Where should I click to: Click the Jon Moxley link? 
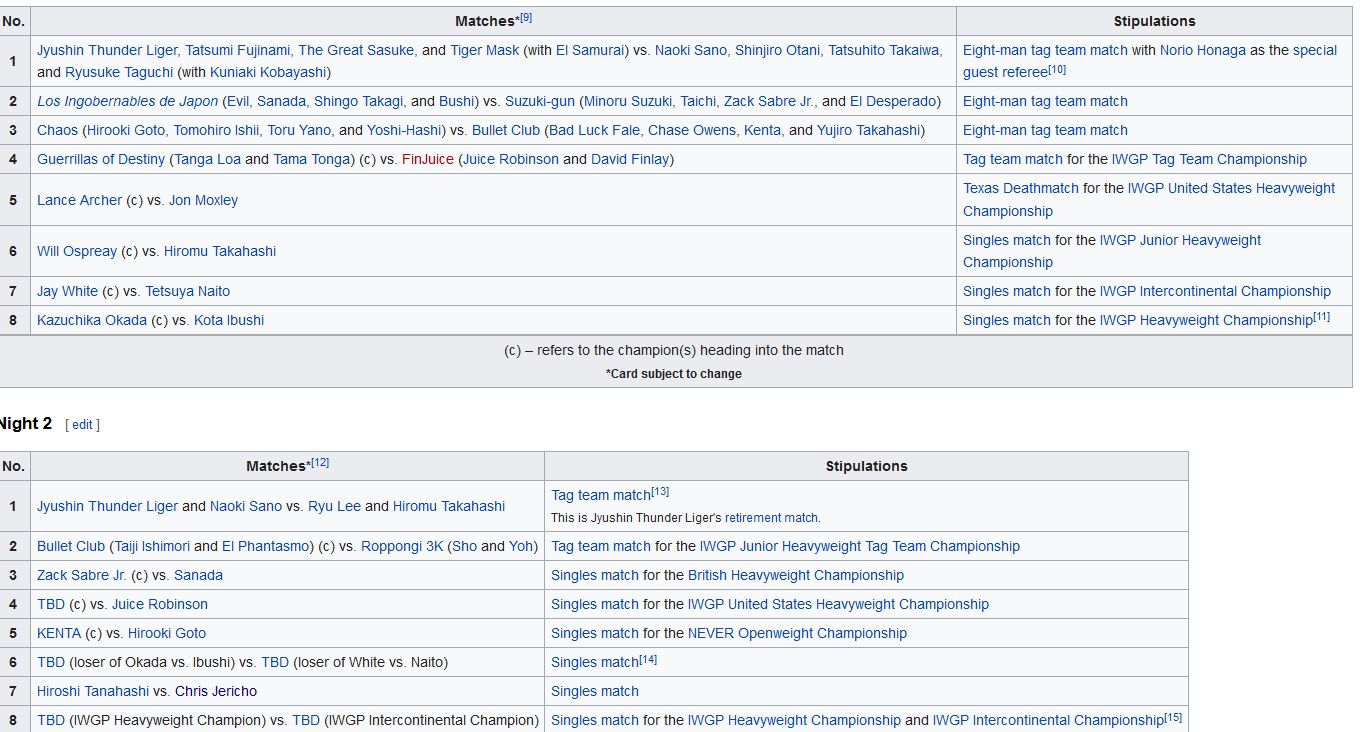pyautogui.click(x=203, y=200)
